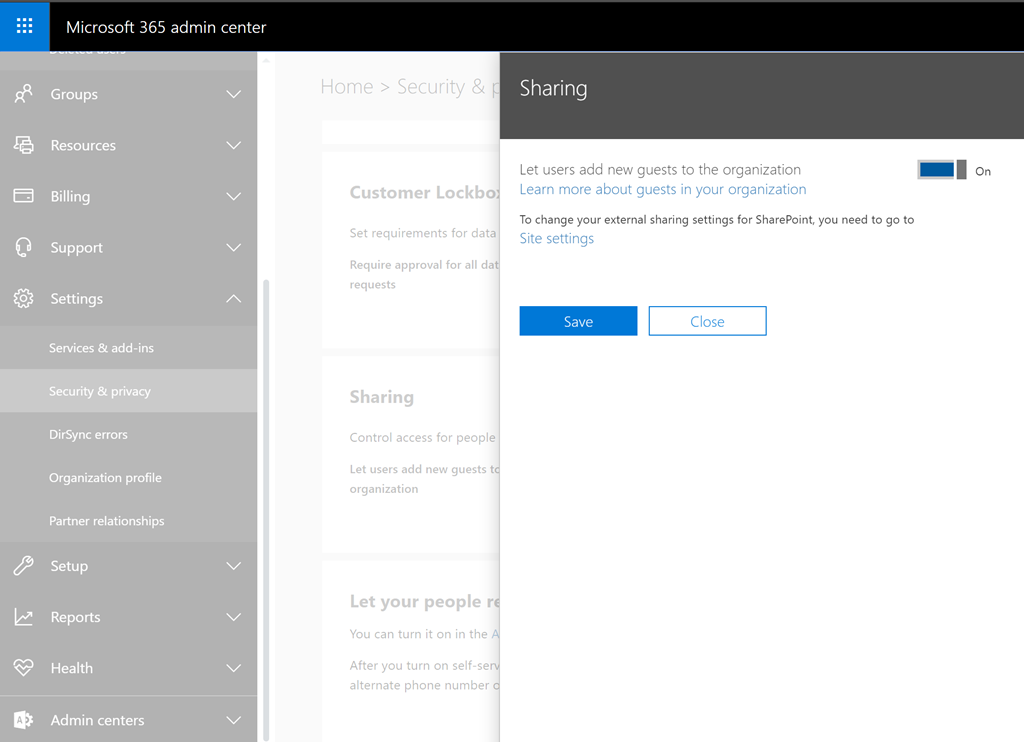The width and height of the screenshot is (1024, 742).
Task: Click the Health heart icon
Action: pos(23,668)
